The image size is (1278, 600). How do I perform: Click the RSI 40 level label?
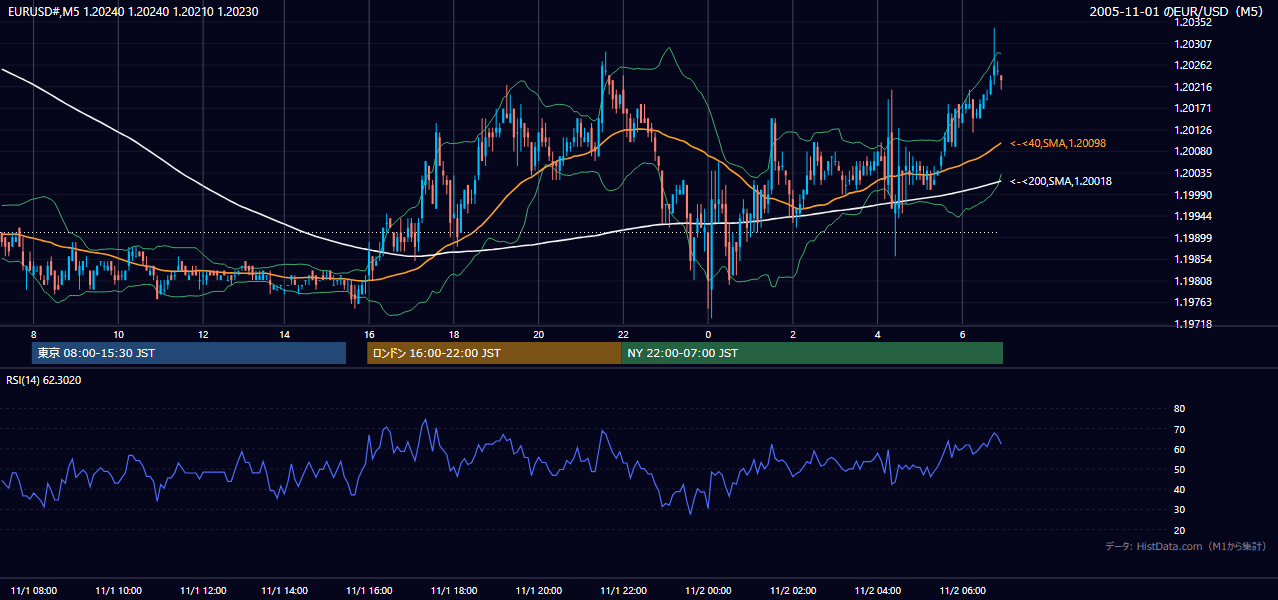click(1179, 489)
